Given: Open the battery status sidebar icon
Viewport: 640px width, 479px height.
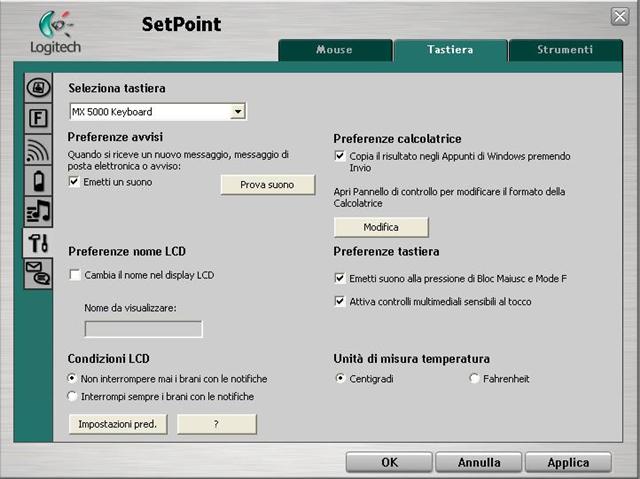Looking at the screenshot, I should [38, 181].
